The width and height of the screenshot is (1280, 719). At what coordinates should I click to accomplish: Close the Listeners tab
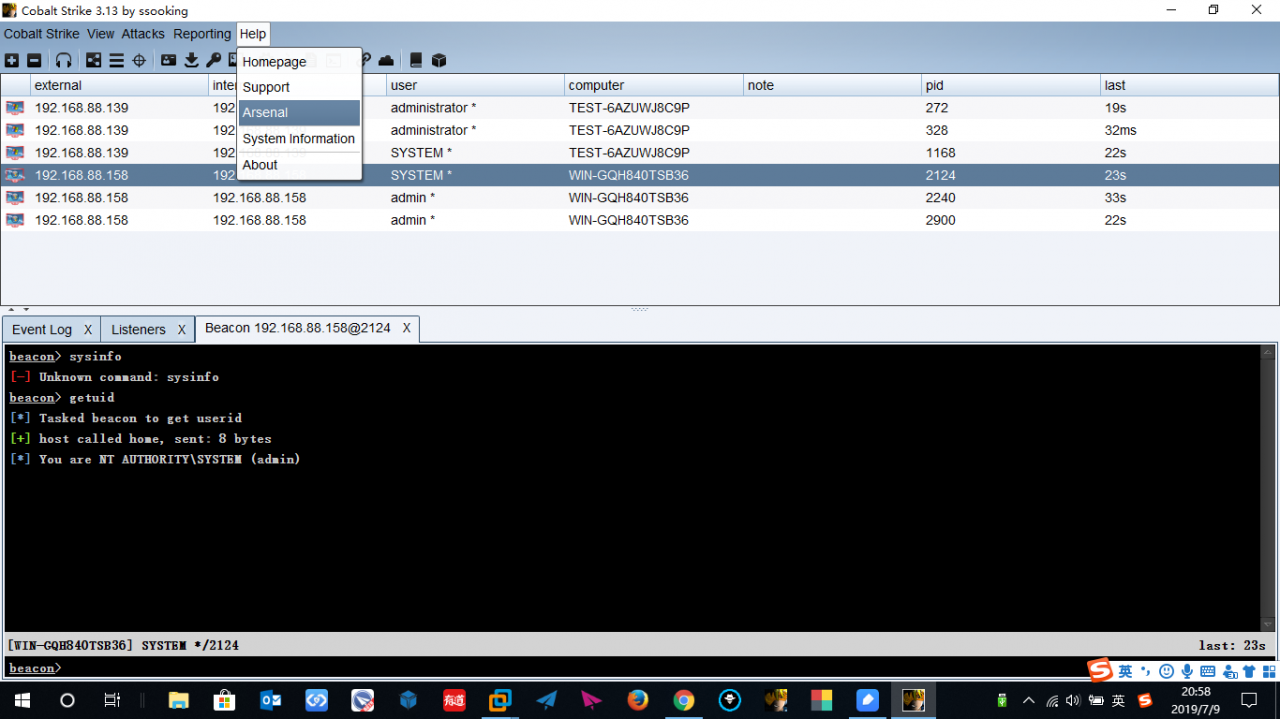coord(182,329)
